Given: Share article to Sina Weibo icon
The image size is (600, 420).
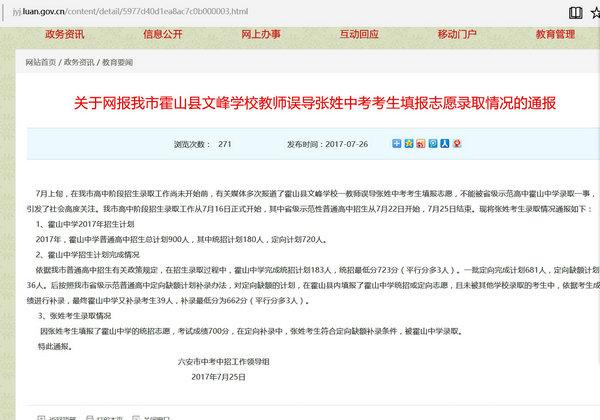Looking at the screenshot, I should pyautogui.click(x=421, y=144).
